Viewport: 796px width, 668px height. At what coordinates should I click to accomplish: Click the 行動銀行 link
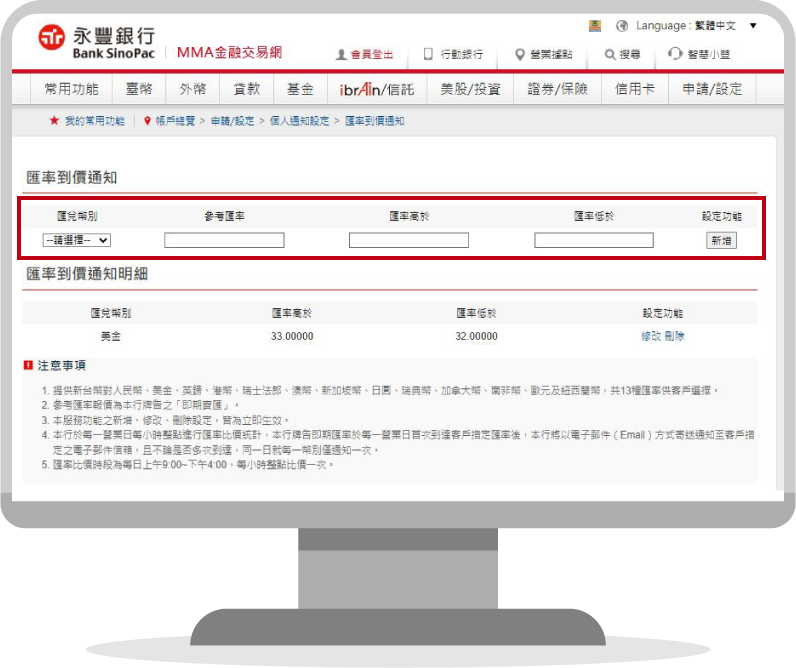pos(461,54)
